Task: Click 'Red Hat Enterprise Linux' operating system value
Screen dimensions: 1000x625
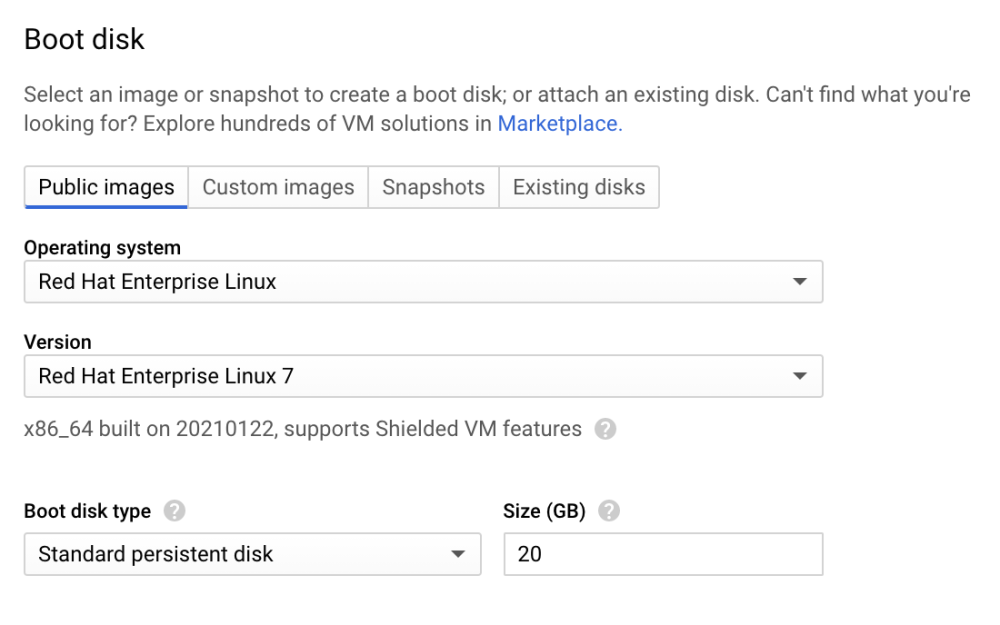Action: 157,282
